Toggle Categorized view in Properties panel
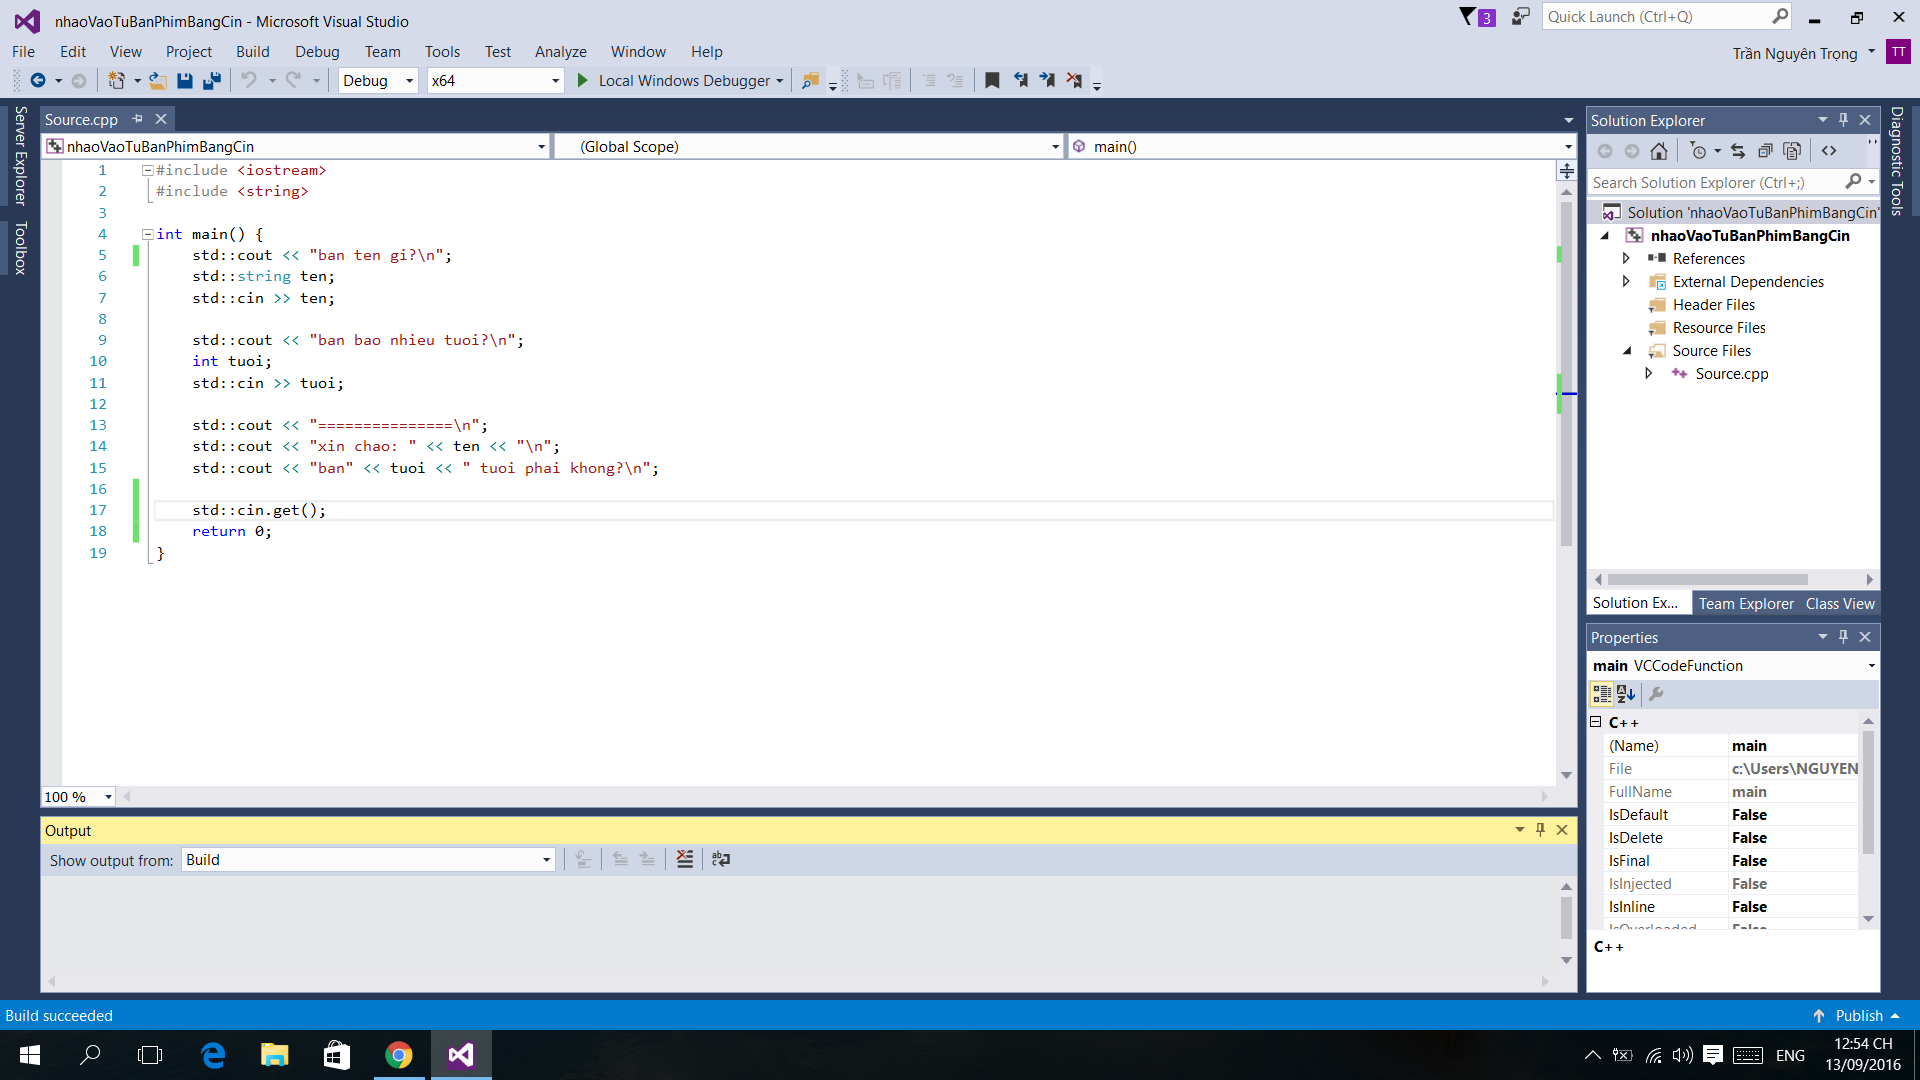1920x1080 pixels. tap(1601, 694)
